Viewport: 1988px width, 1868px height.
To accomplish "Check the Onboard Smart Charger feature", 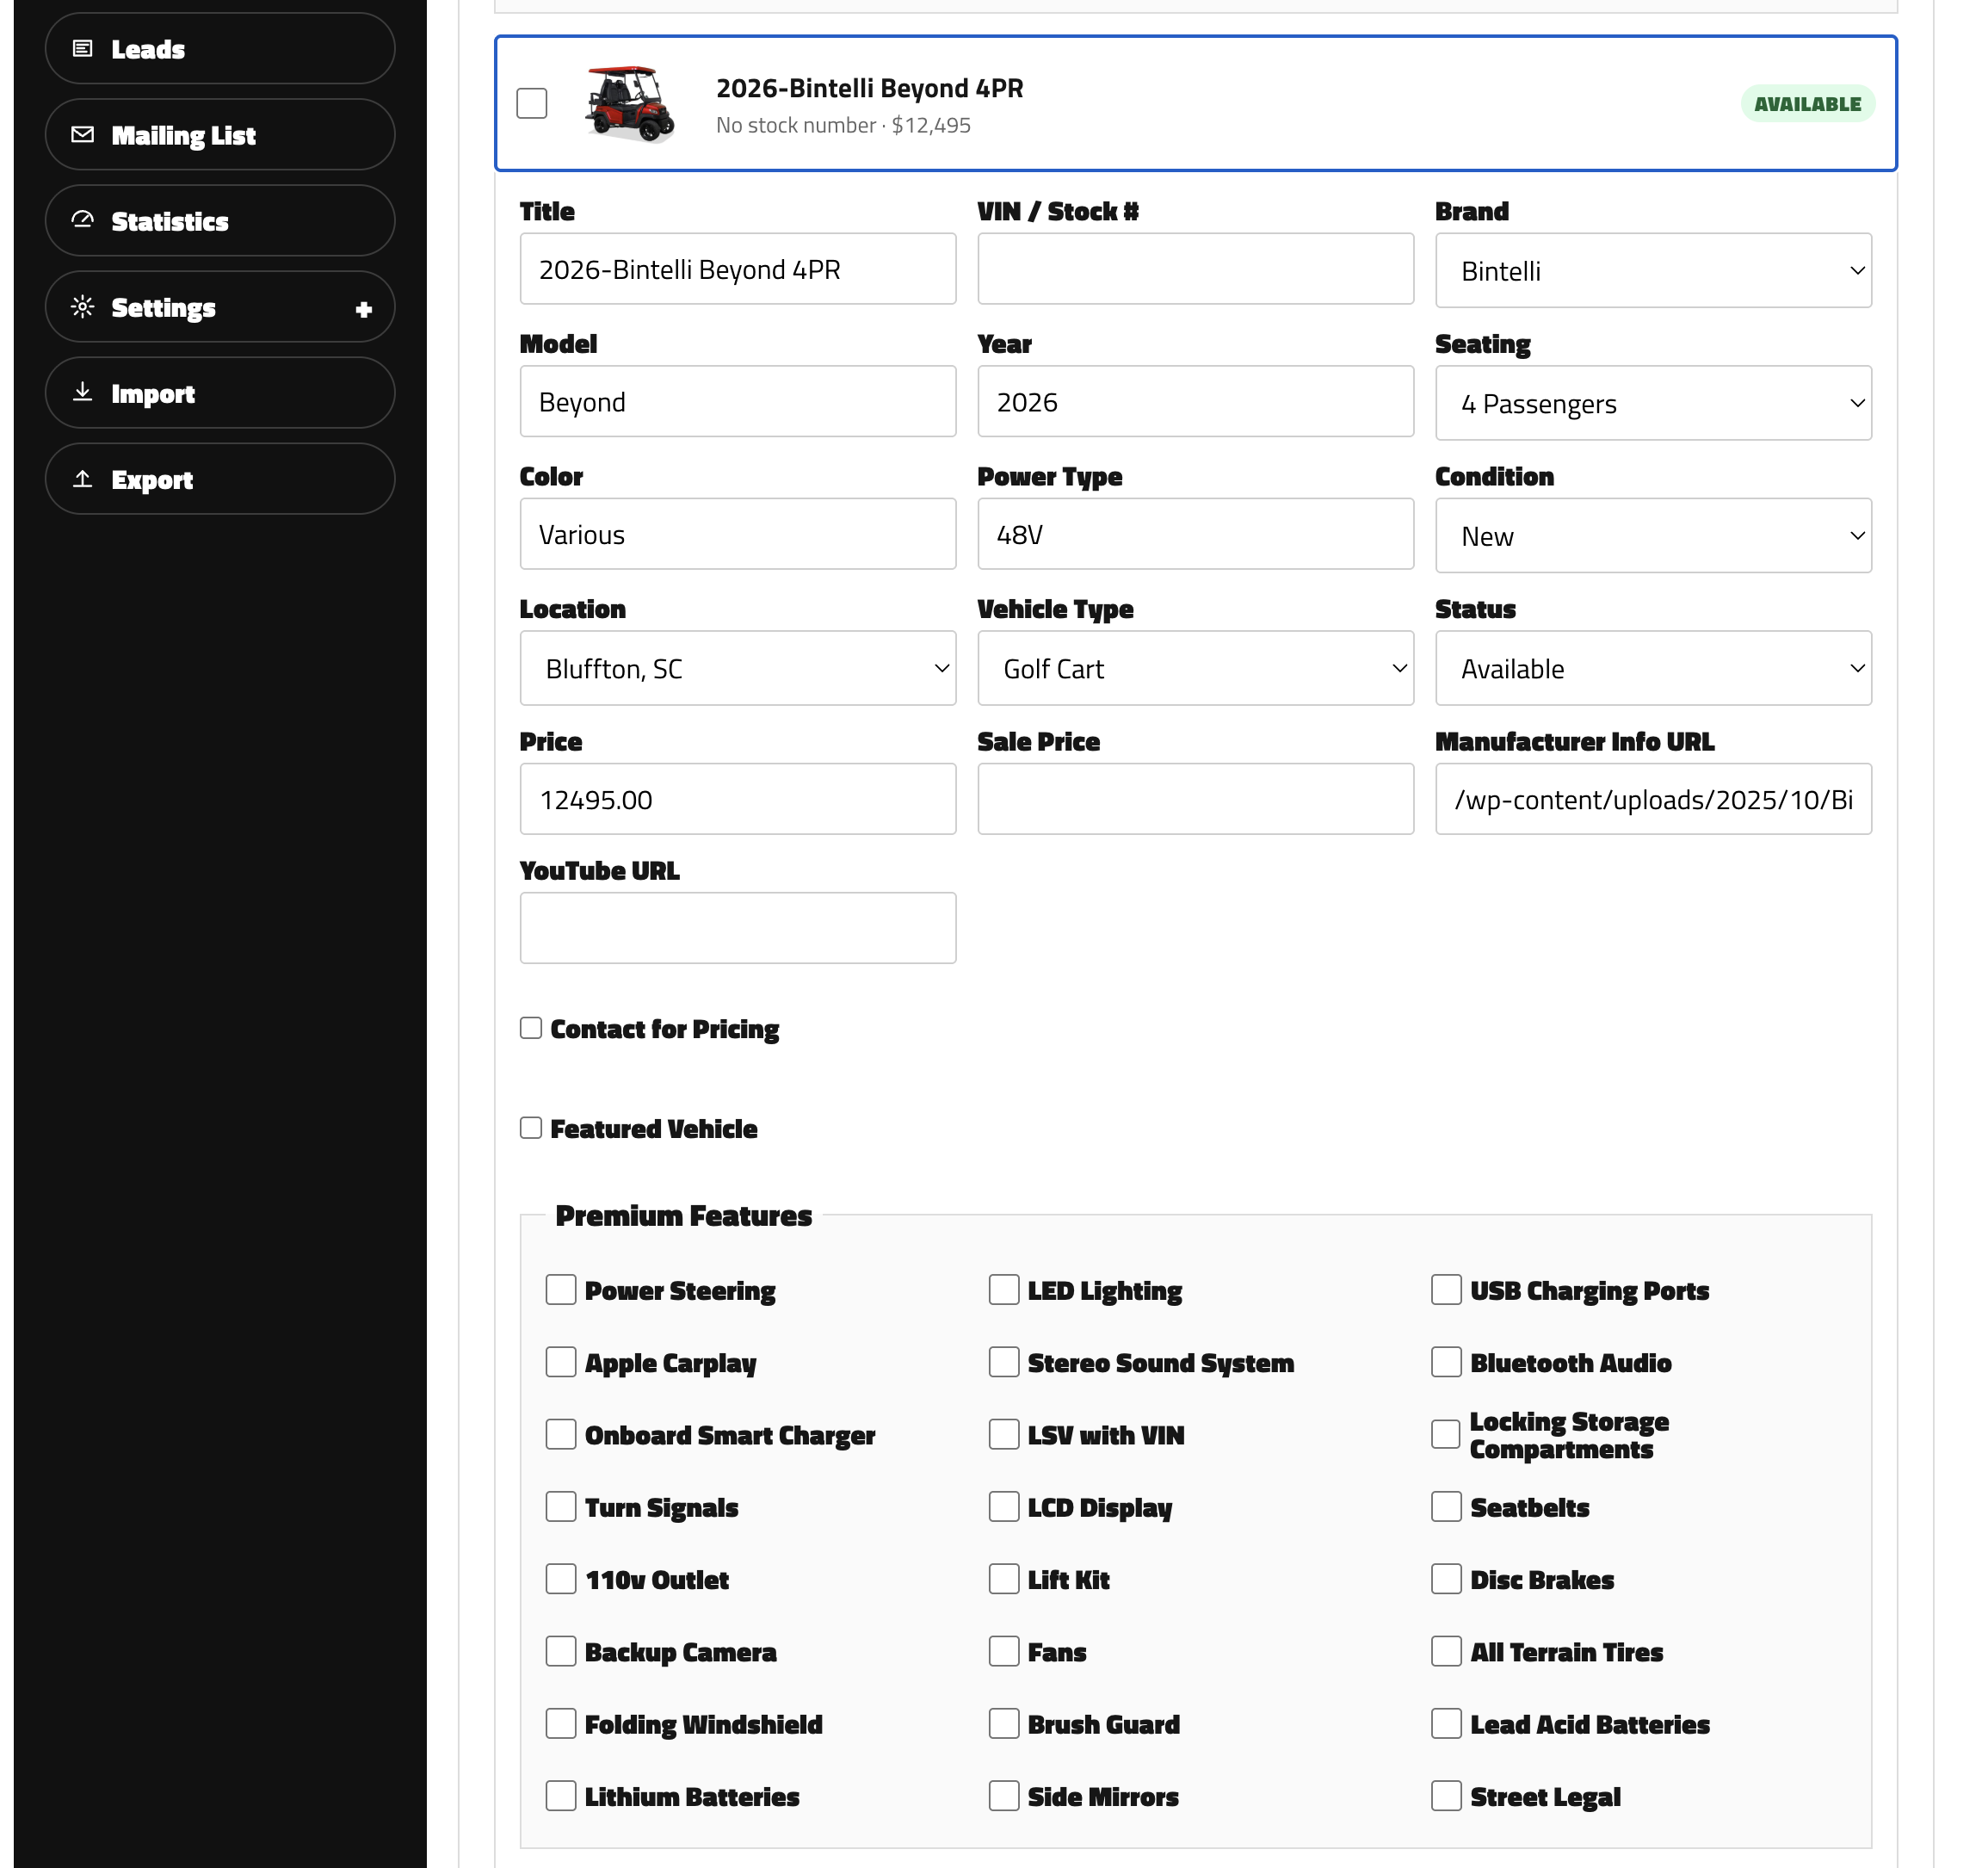I will click(x=561, y=1434).
